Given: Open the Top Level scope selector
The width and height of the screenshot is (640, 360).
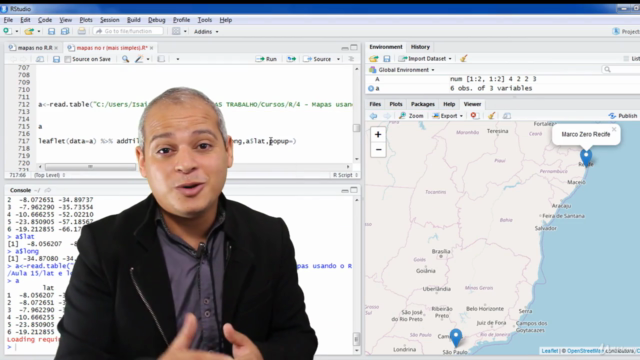Looking at the screenshot, I should coord(49,175).
